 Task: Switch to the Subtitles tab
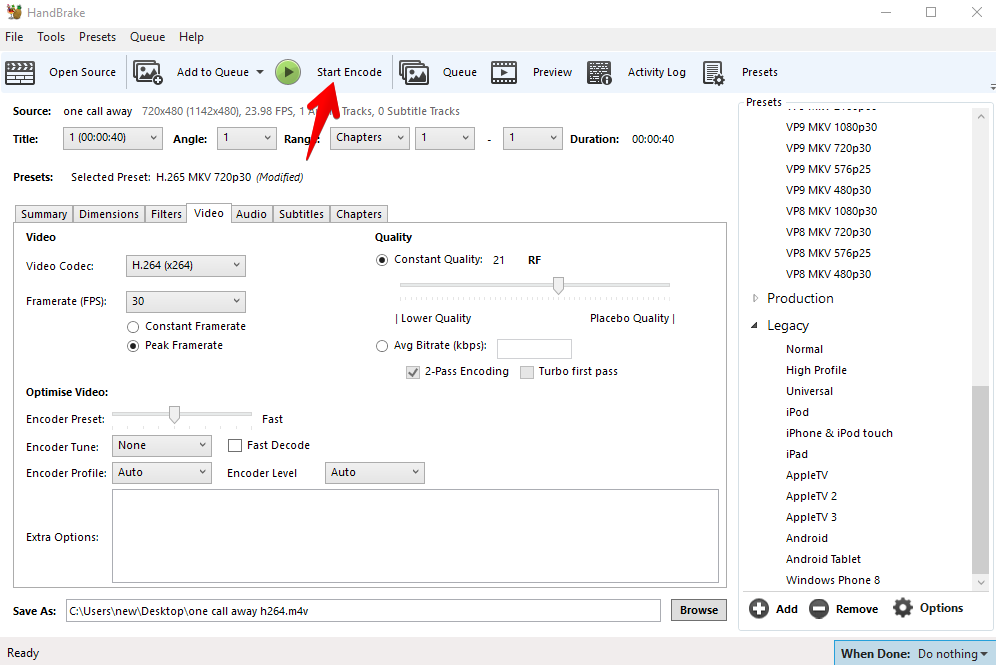(x=301, y=214)
